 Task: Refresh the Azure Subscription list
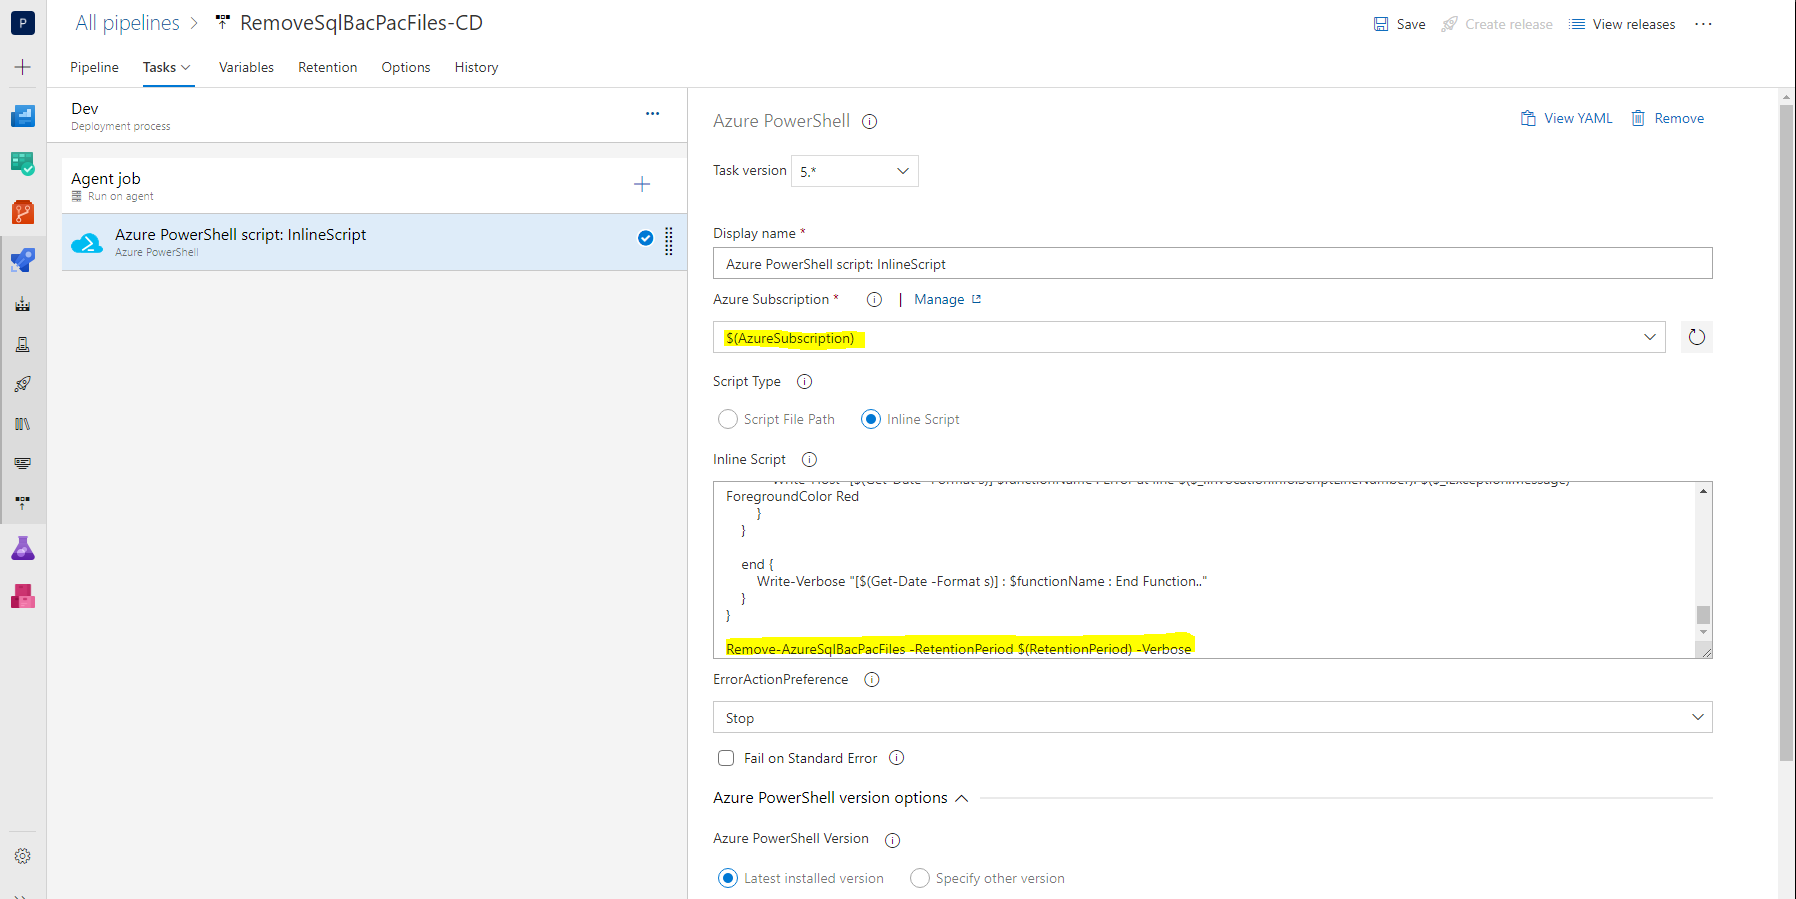click(x=1697, y=337)
